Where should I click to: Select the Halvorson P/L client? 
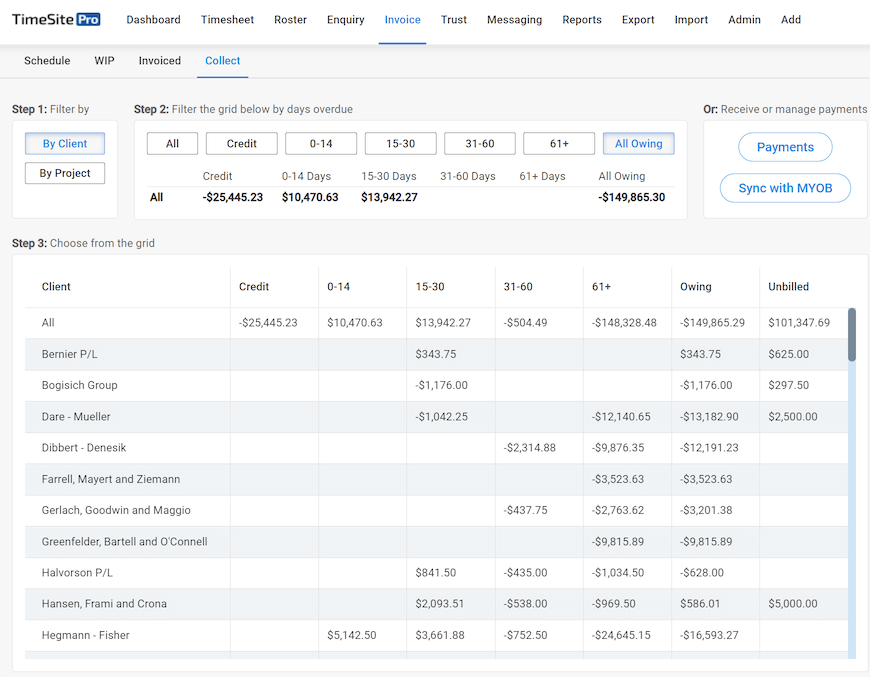click(x=436, y=573)
